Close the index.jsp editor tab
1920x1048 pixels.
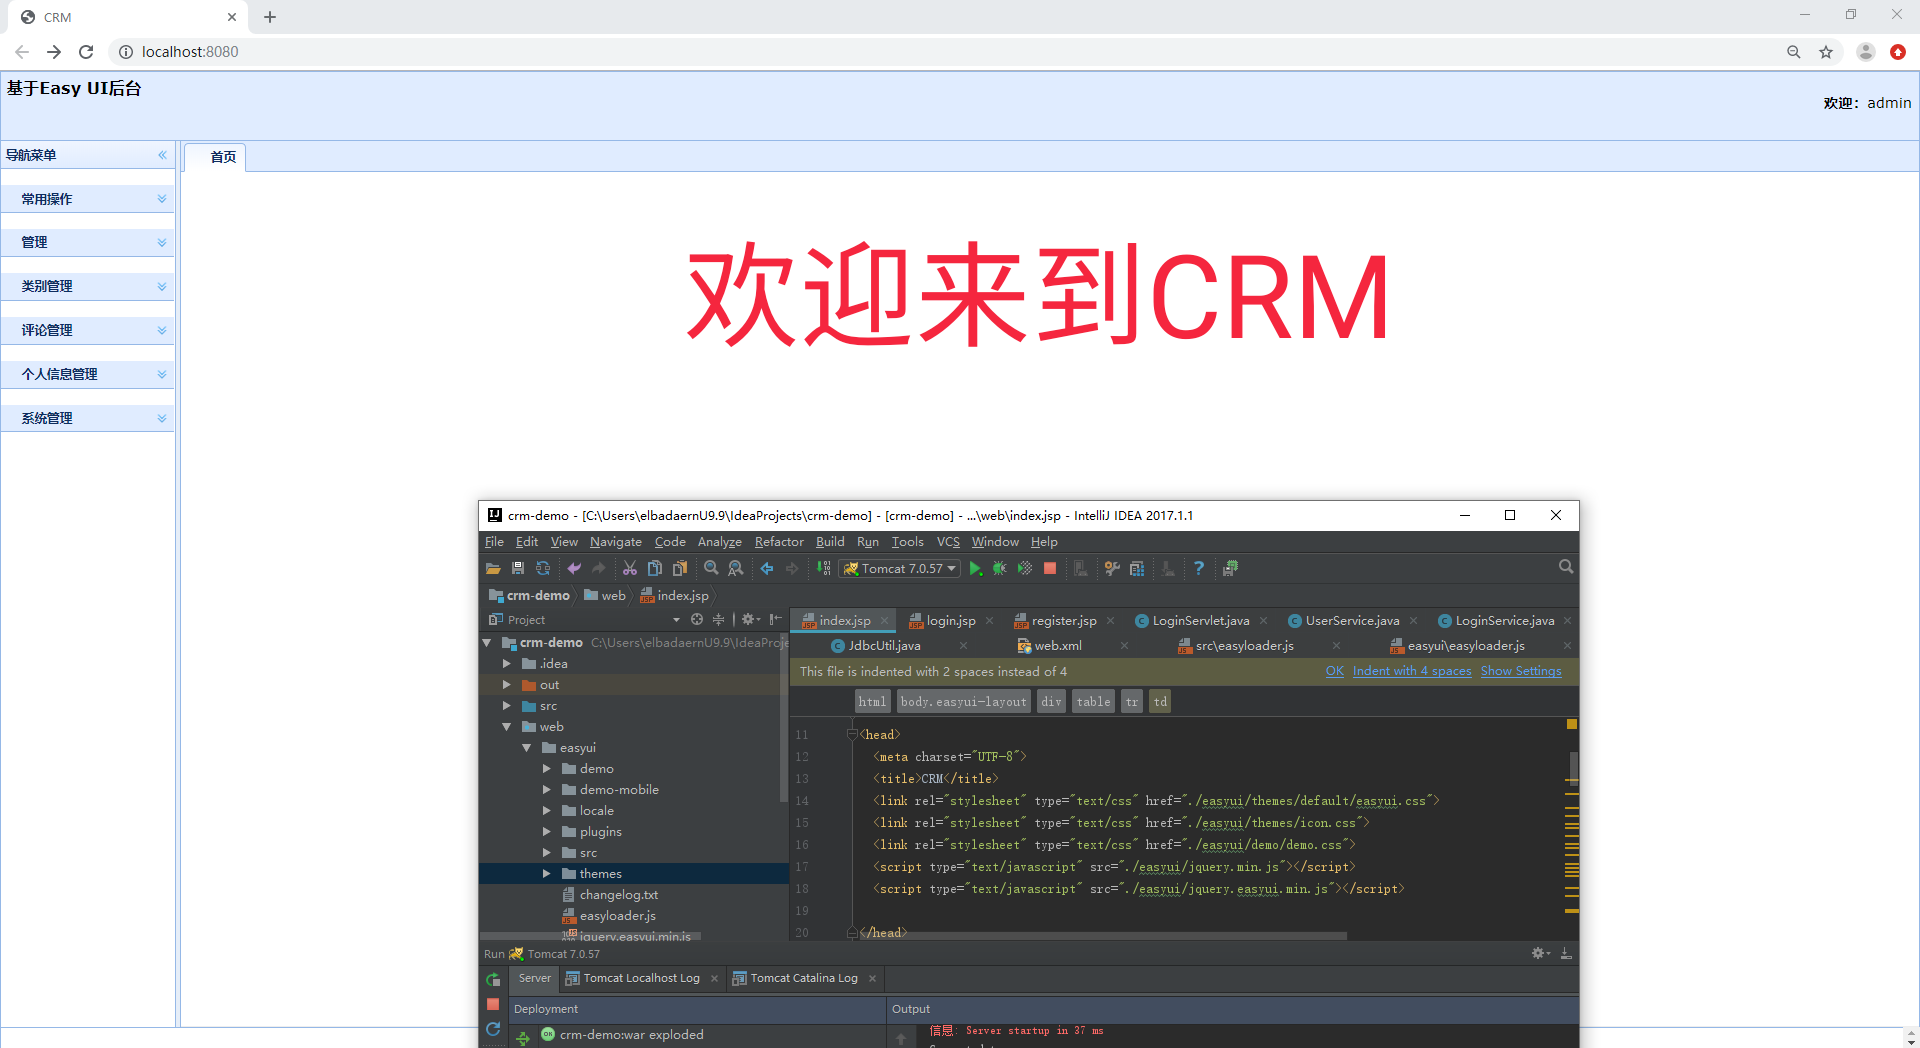click(x=884, y=621)
